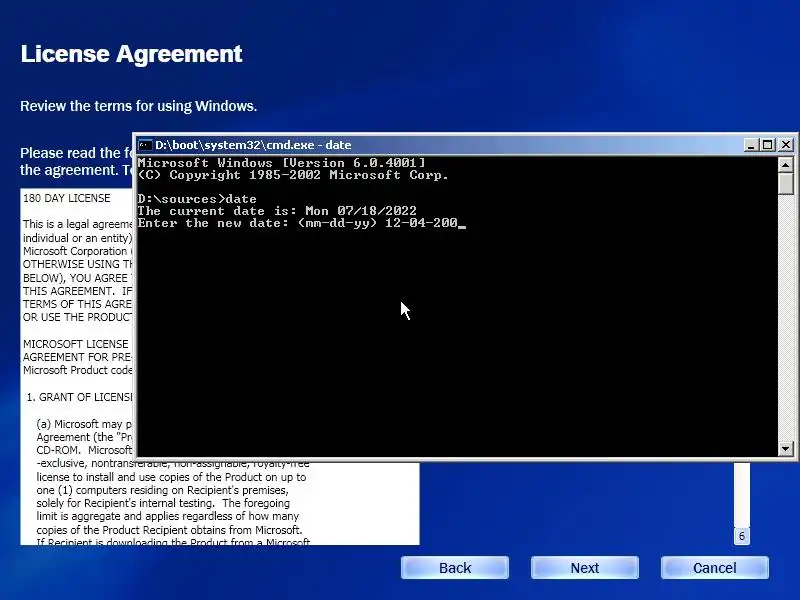
Task: Click the 'Microsoft Windows [Version 6.0.4001]' line
Action: click(x=281, y=163)
